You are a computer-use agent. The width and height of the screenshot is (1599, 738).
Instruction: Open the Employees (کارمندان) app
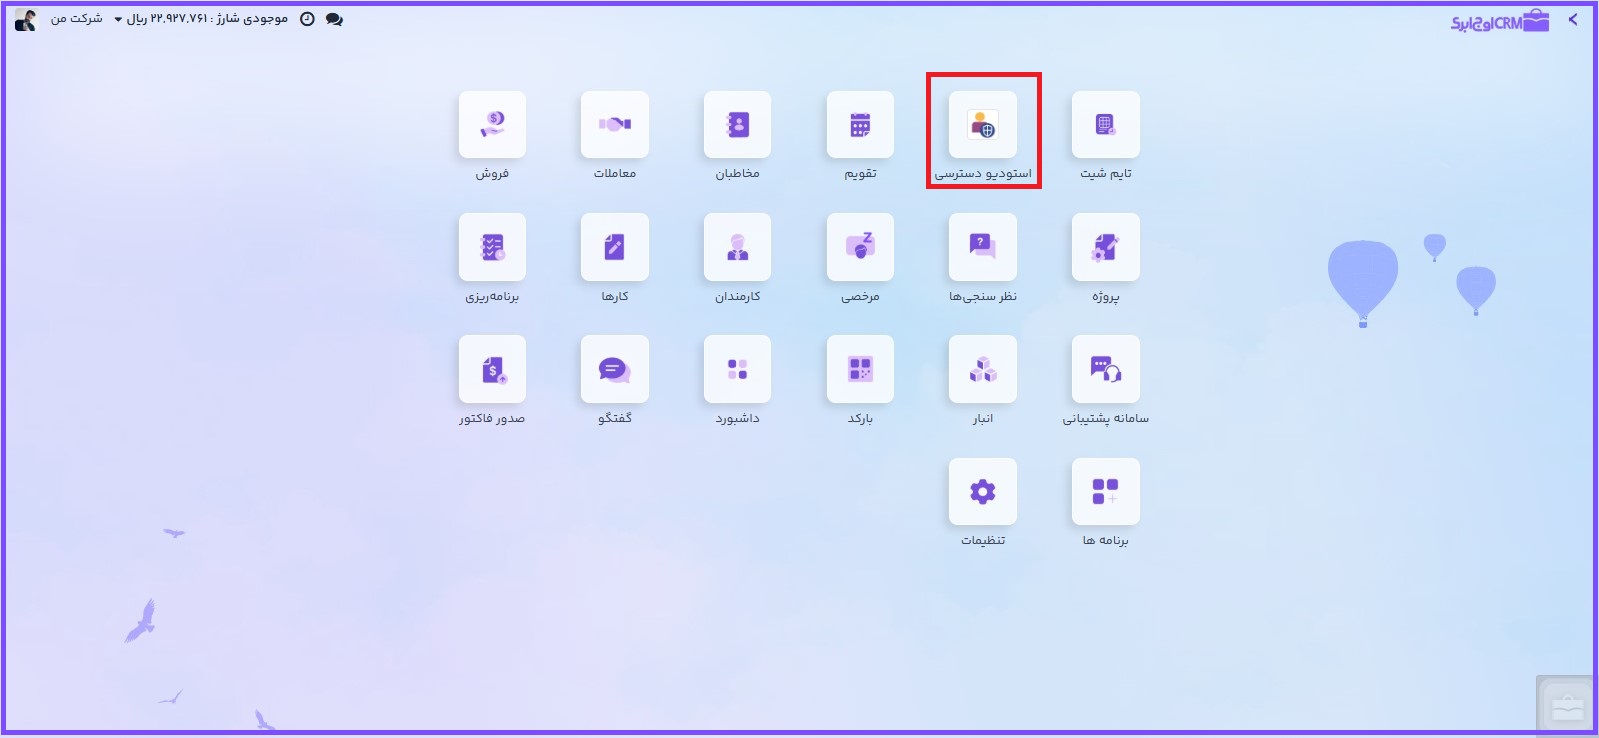point(737,247)
